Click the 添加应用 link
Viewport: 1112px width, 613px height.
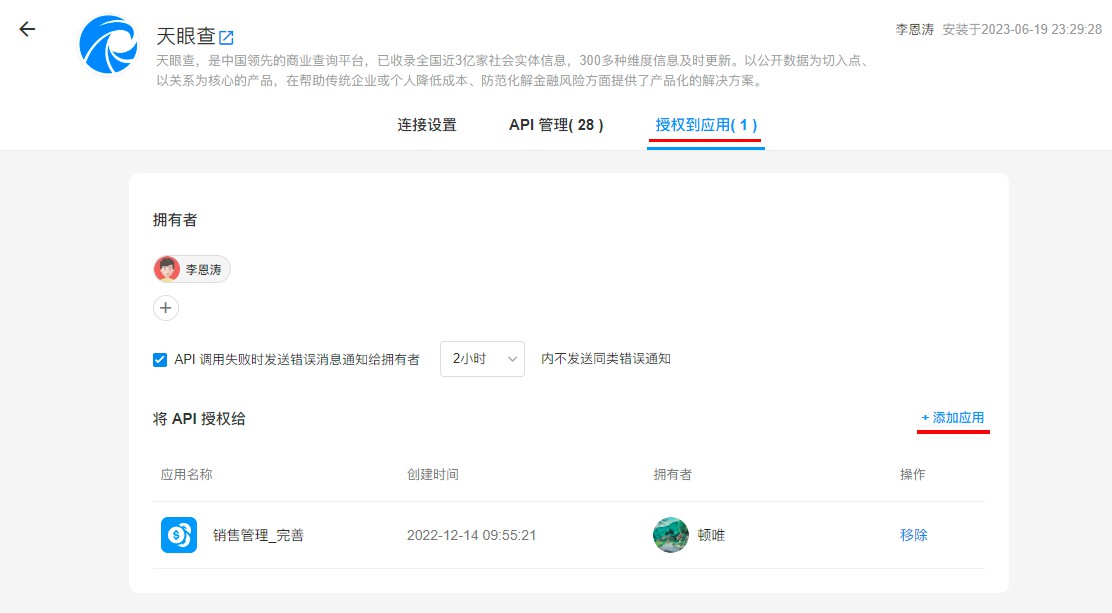coord(953,418)
